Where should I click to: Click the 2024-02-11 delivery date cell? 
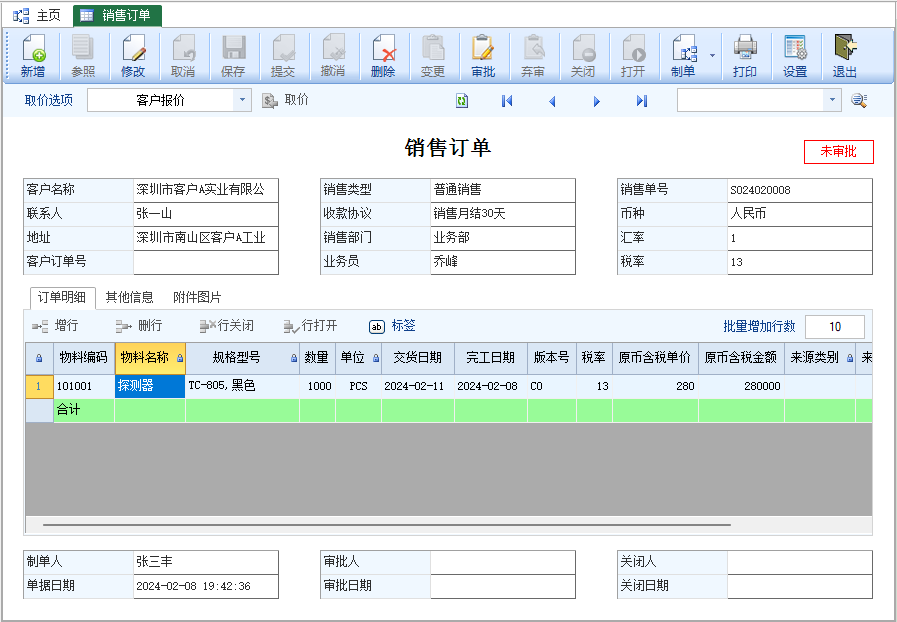418,386
